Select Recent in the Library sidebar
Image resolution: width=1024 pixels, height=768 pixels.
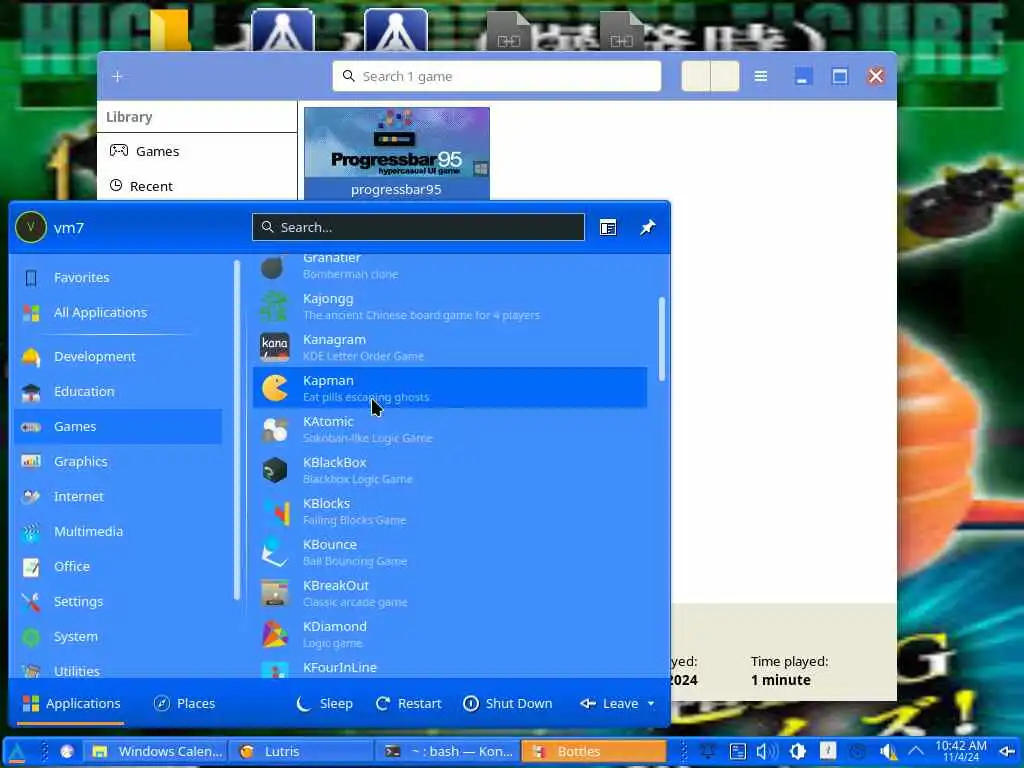coord(197,186)
